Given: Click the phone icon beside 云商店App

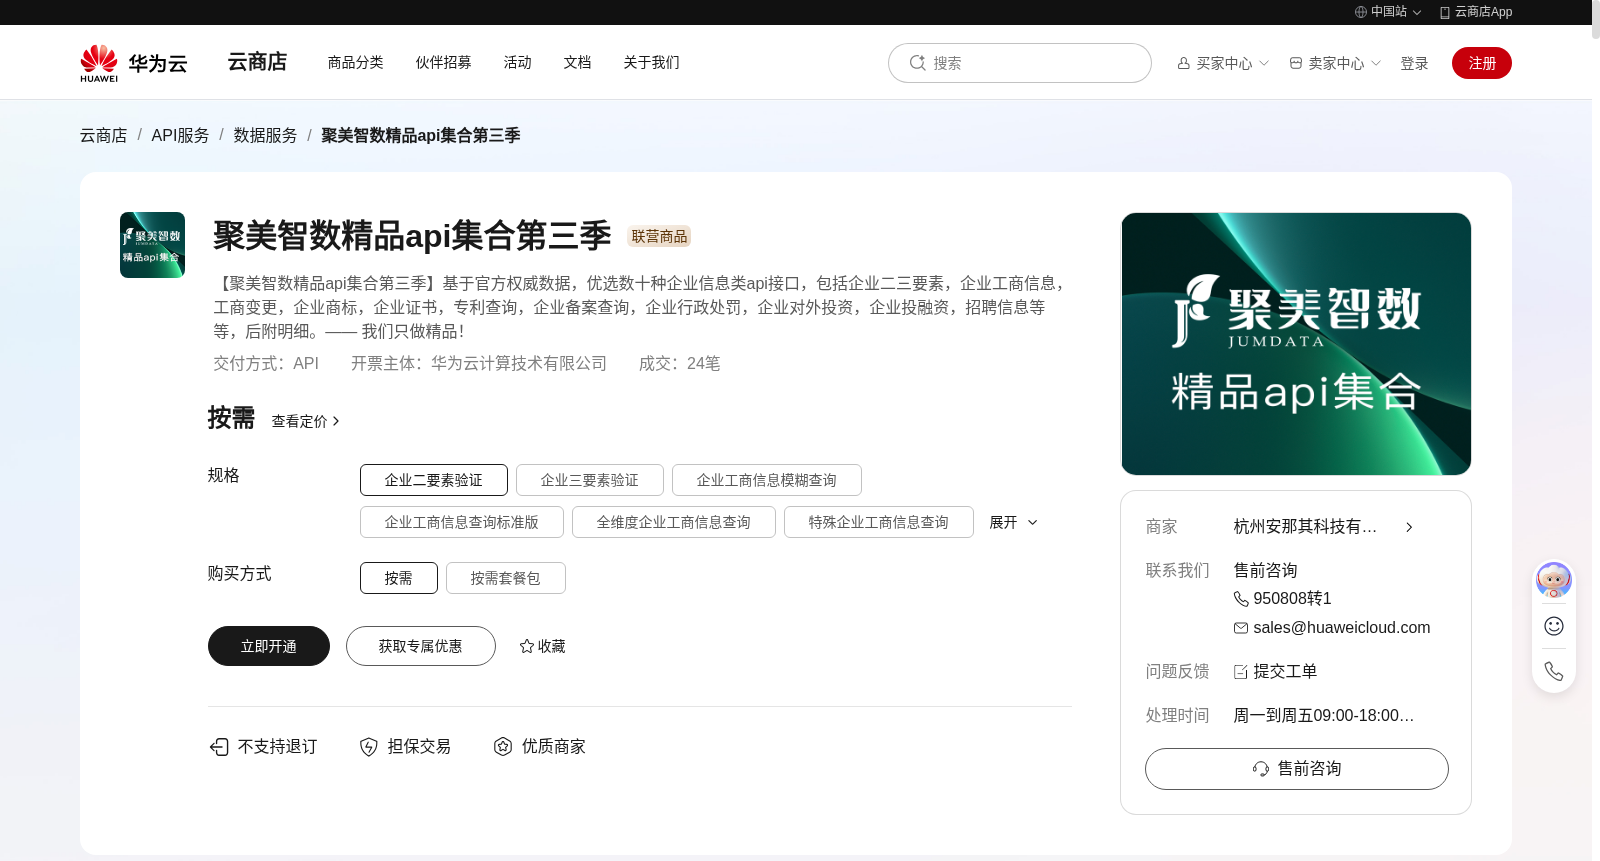Looking at the screenshot, I should click(x=1445, y=12).
